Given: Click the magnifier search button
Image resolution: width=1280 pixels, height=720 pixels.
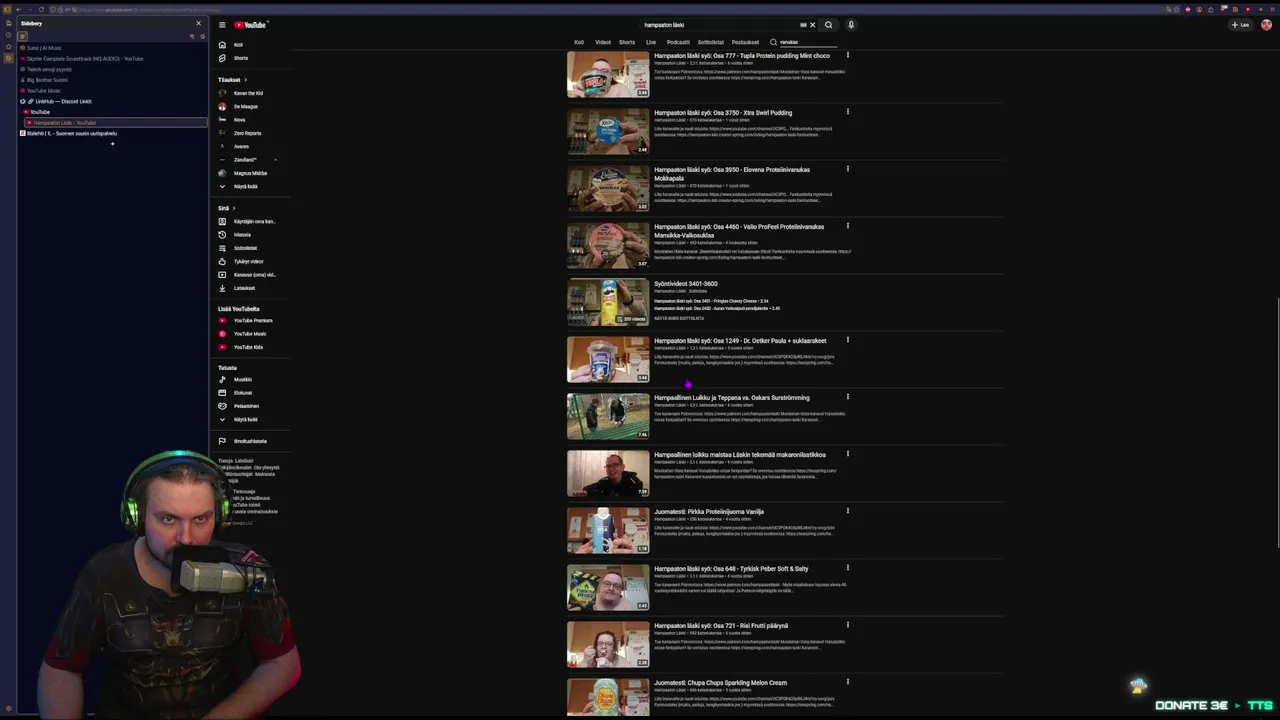Looking at the screenshot, I should (828, 25).
